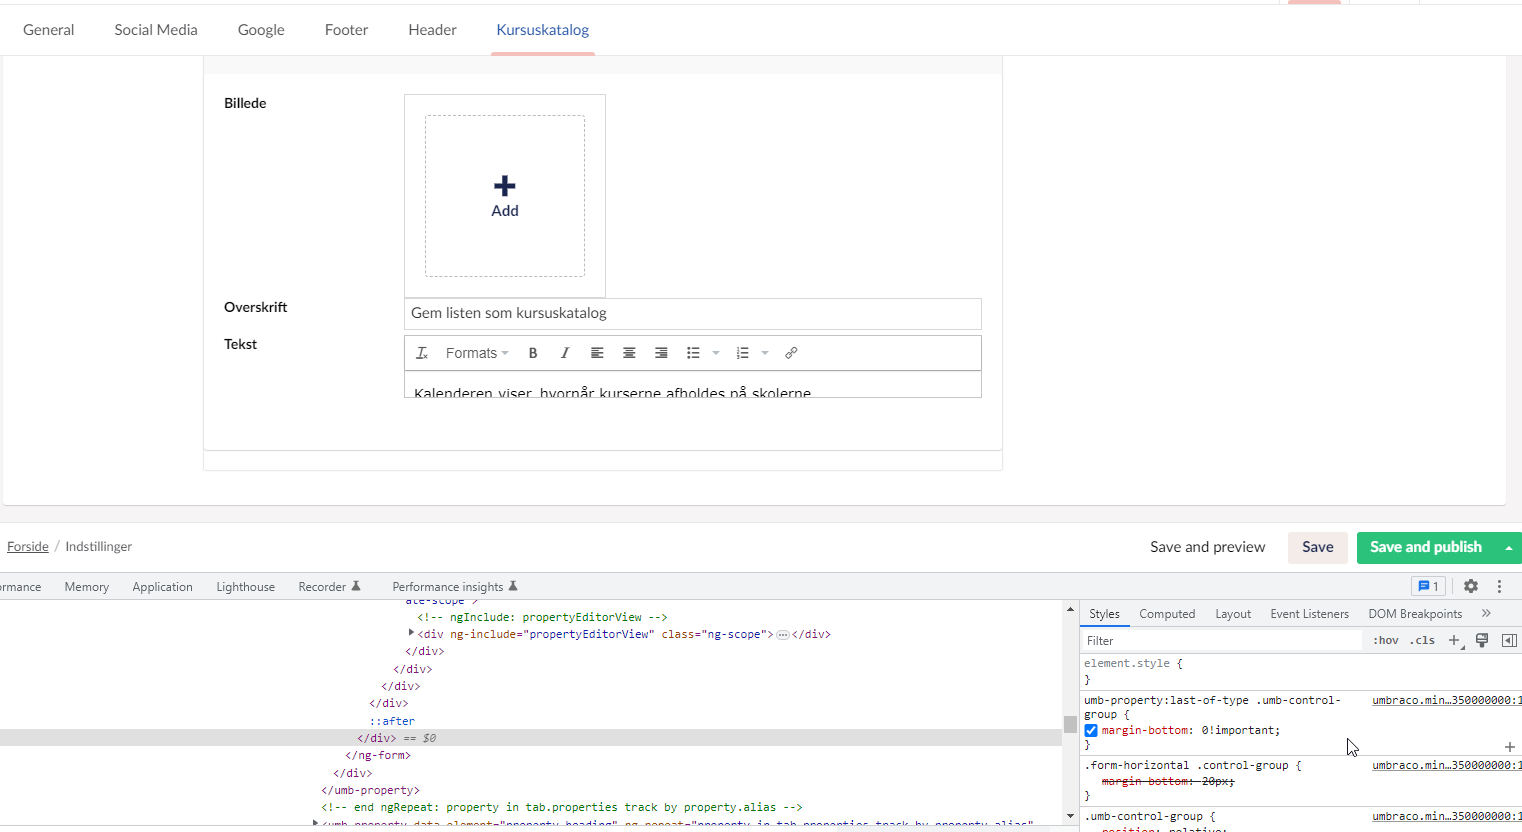Toggle bold formatting in the Tekst editor

533,352
